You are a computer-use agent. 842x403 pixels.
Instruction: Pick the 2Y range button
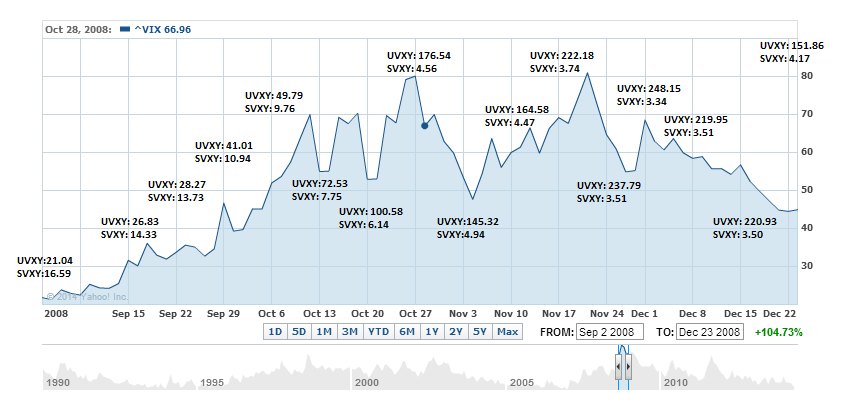[x=456, y=332]
